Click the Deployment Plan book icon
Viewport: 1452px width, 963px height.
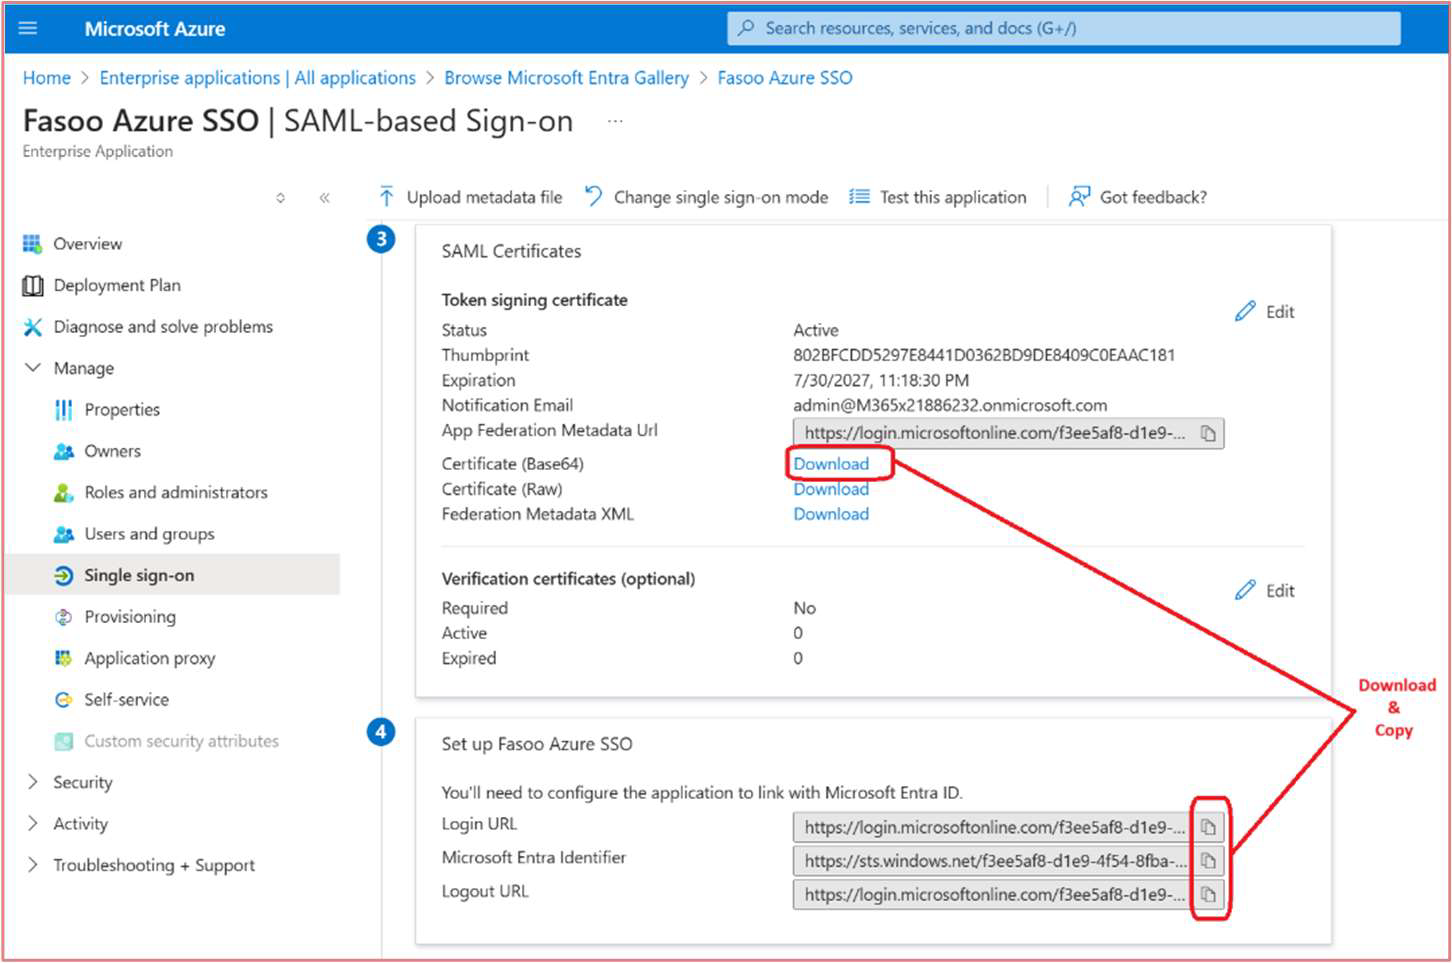33,285
